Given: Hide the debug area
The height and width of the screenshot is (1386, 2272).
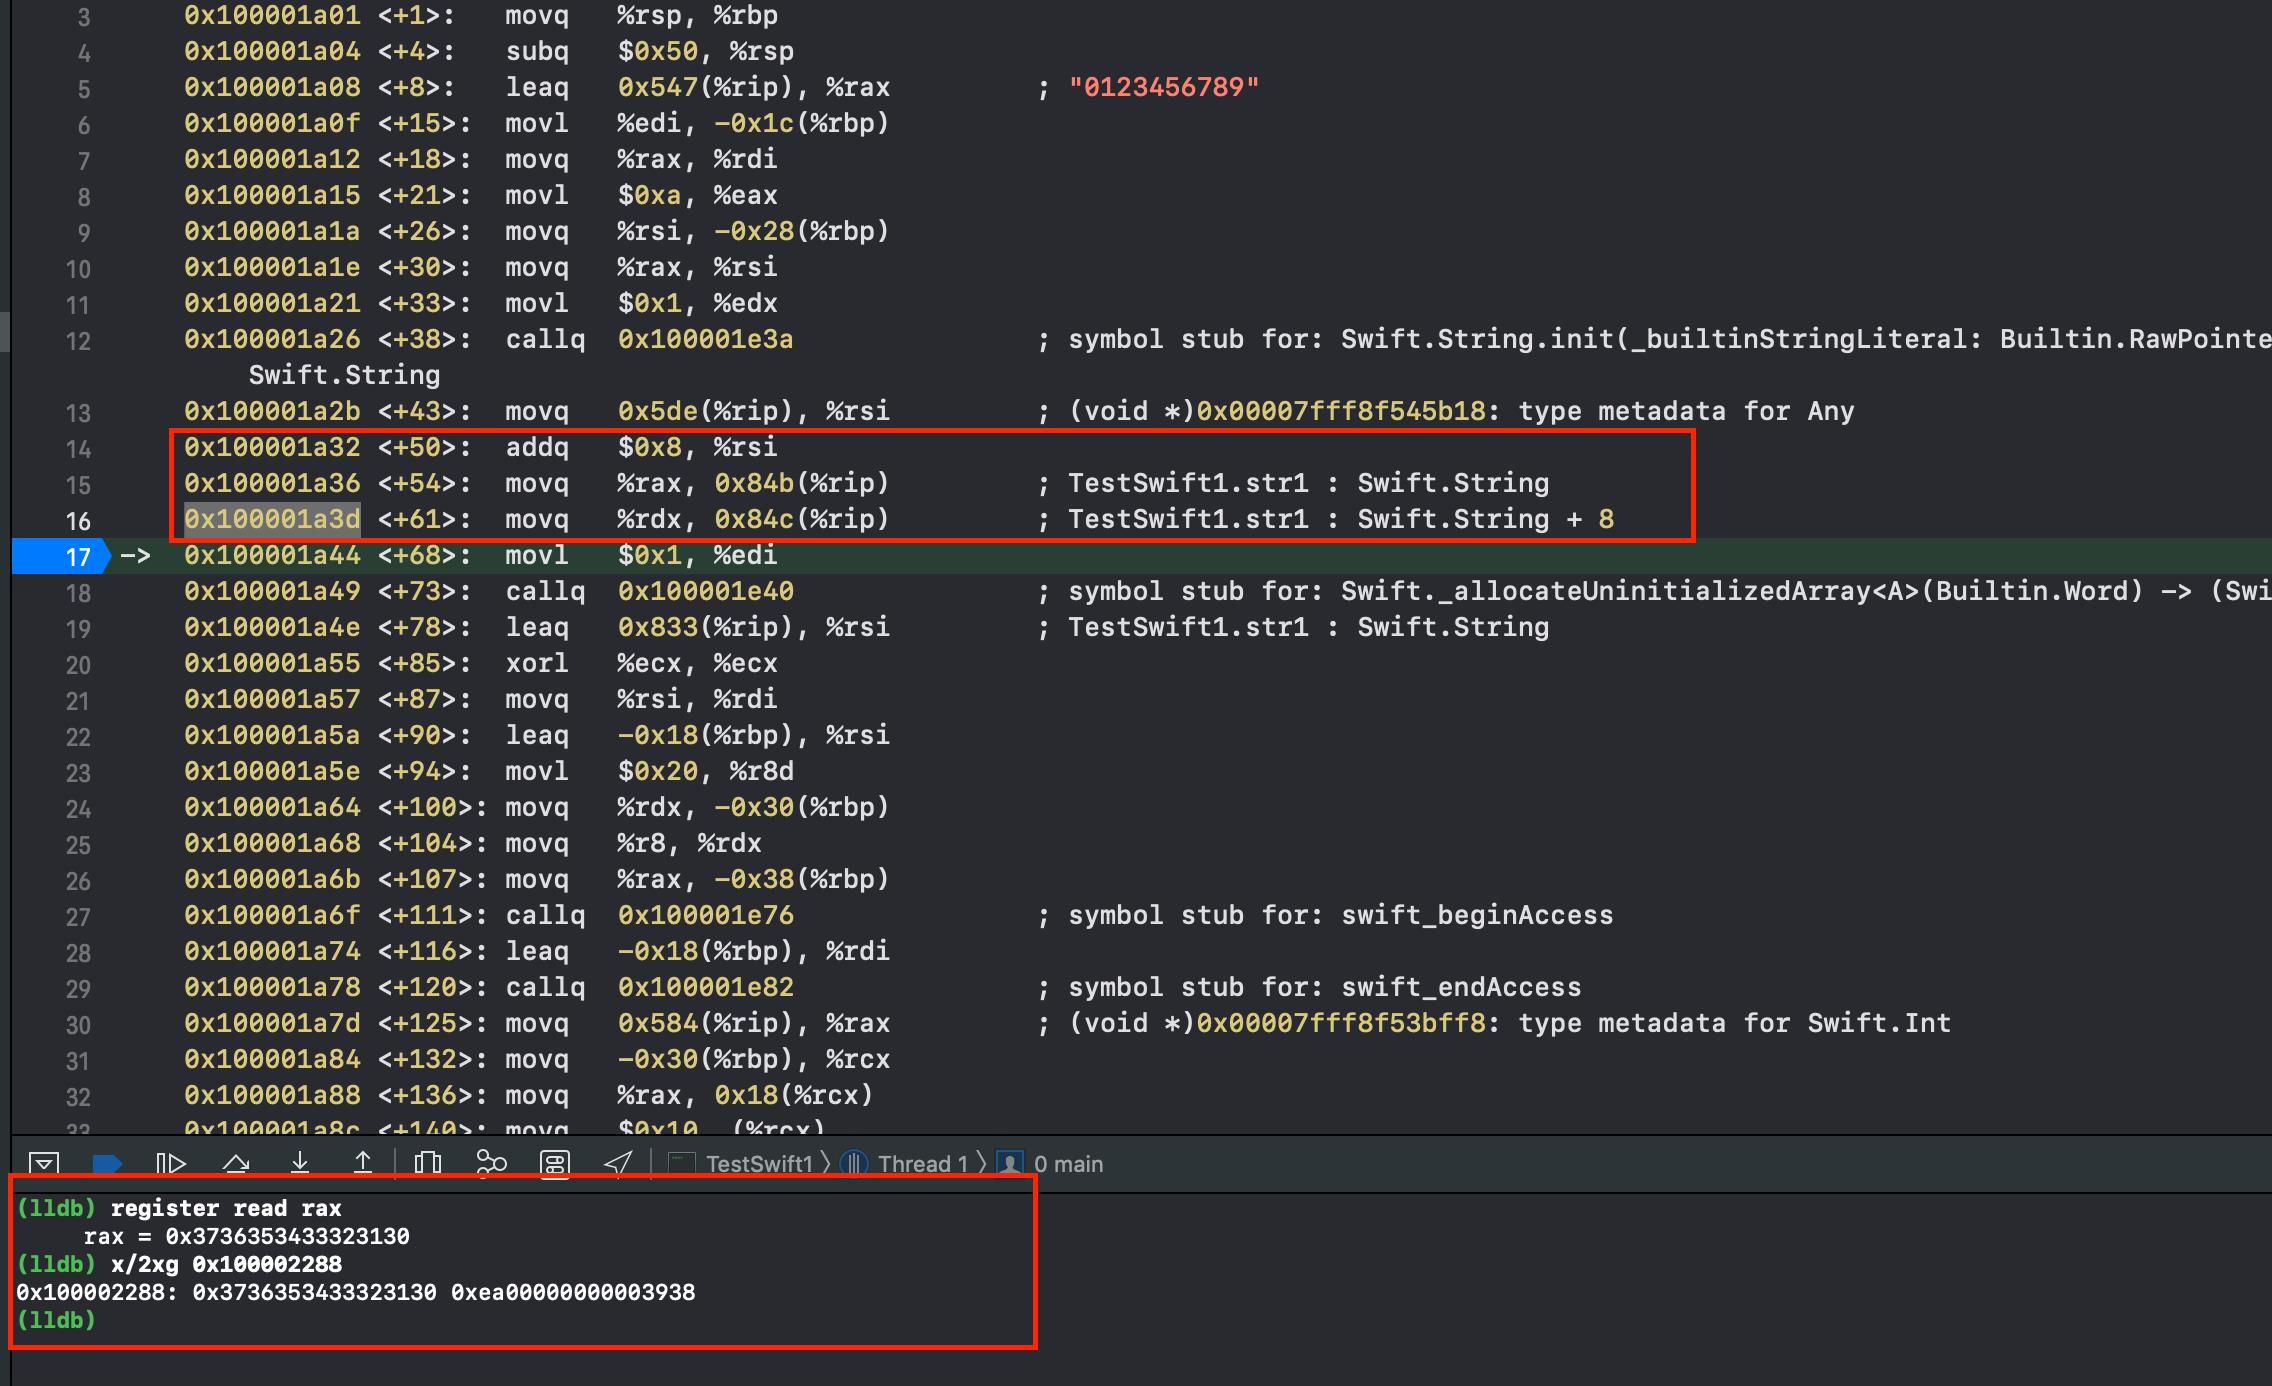Looking at the screenshot, I should (x=44, y=1163).
